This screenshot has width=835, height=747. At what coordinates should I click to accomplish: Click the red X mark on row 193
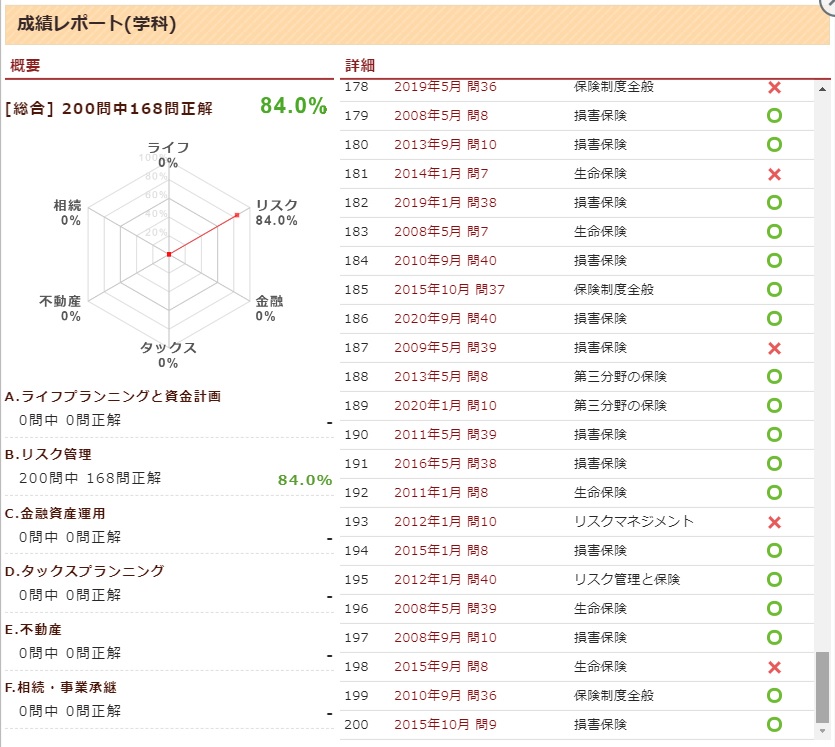(774, 522)
